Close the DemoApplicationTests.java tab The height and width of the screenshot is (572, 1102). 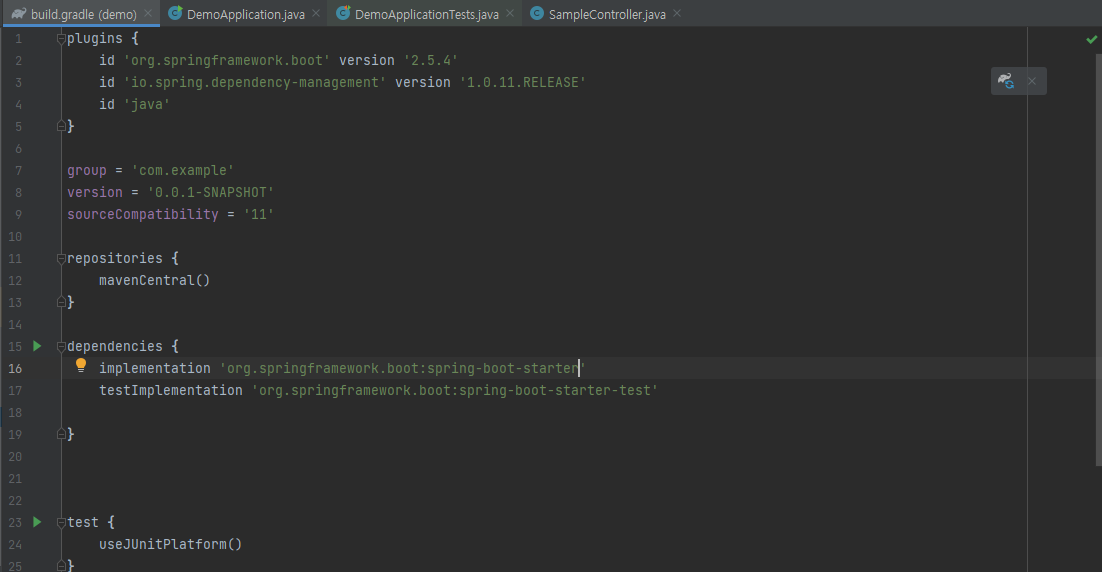[x=510, y=13]
